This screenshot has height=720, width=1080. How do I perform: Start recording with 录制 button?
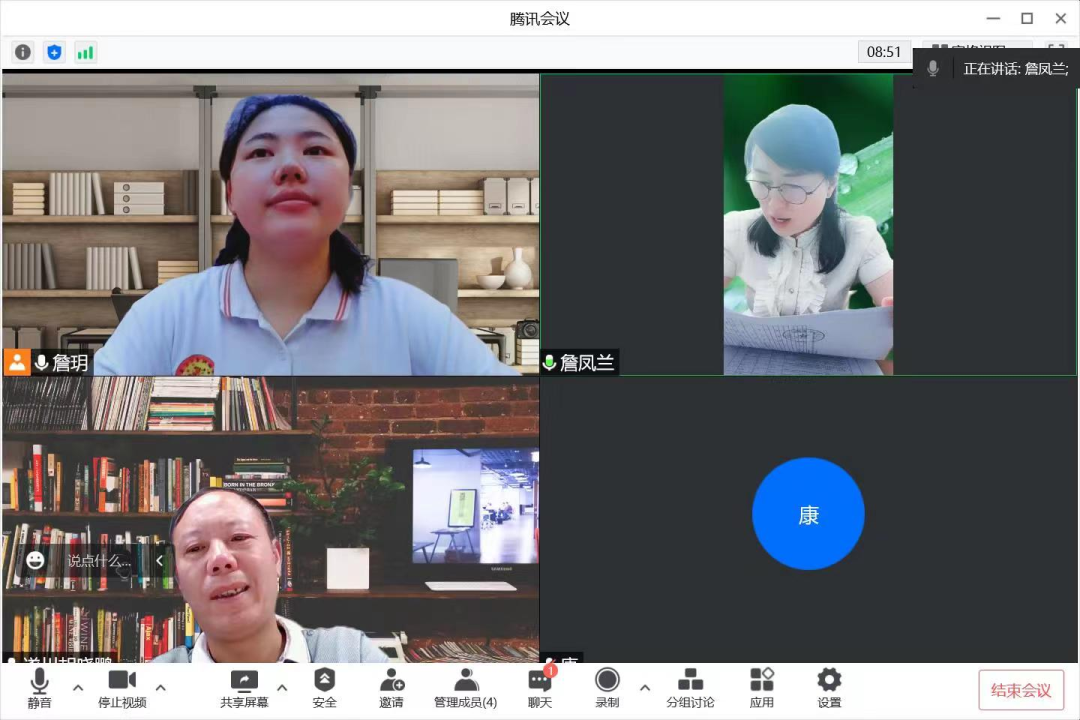(x=607, y=688)
